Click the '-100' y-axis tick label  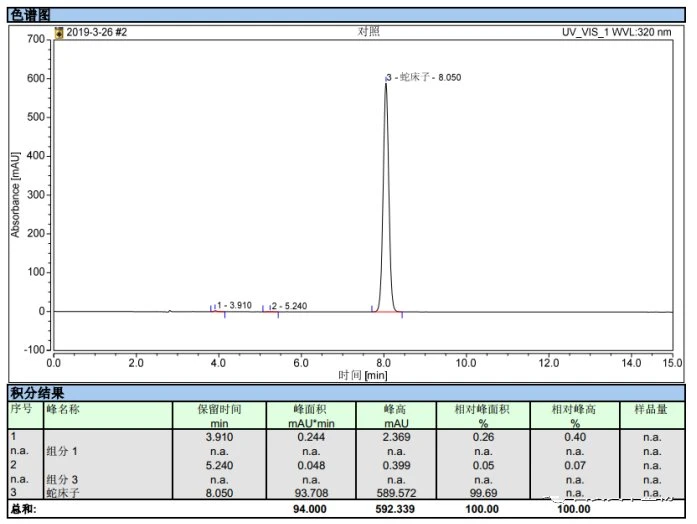34,349
